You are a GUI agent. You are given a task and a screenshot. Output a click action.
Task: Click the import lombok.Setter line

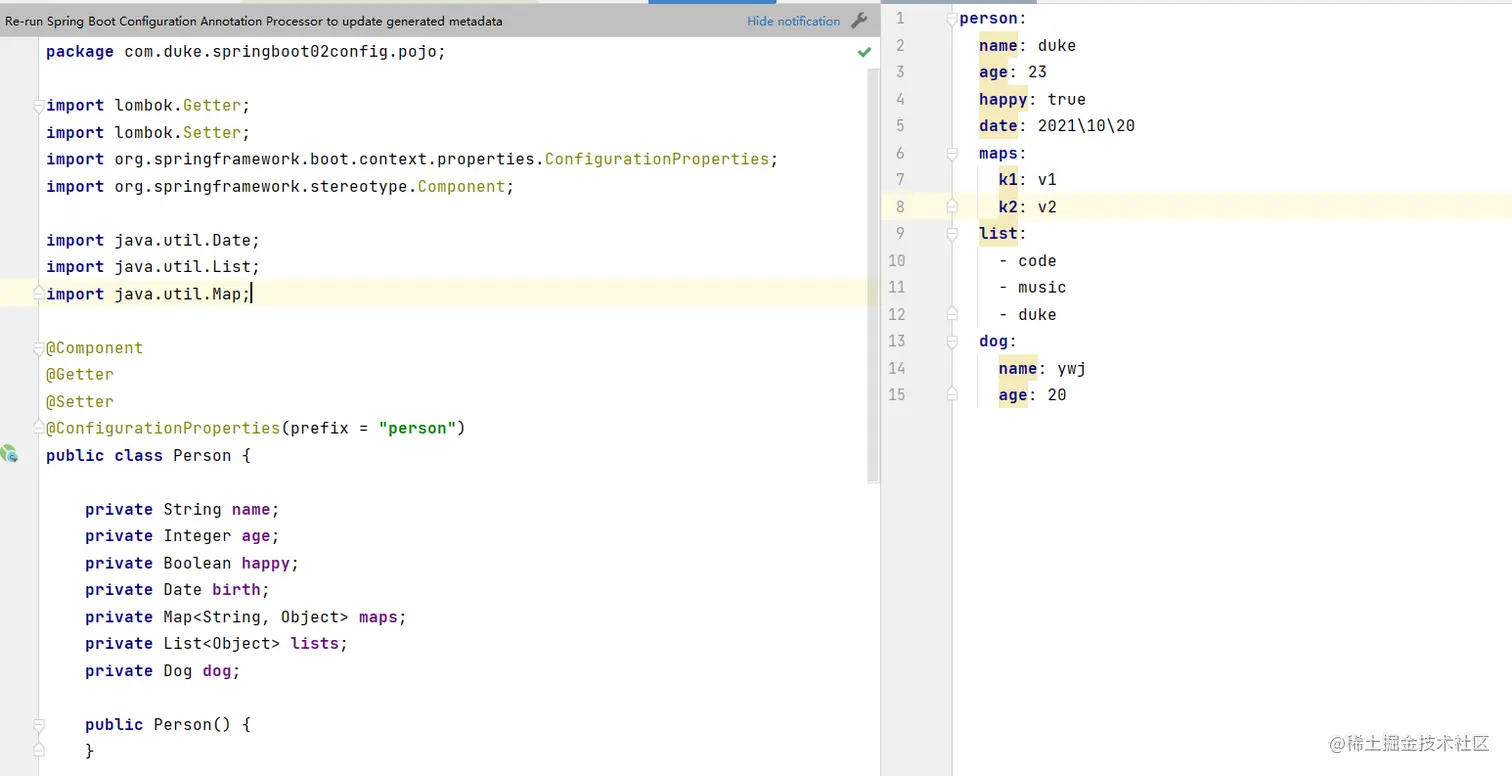tap(148, 132)
